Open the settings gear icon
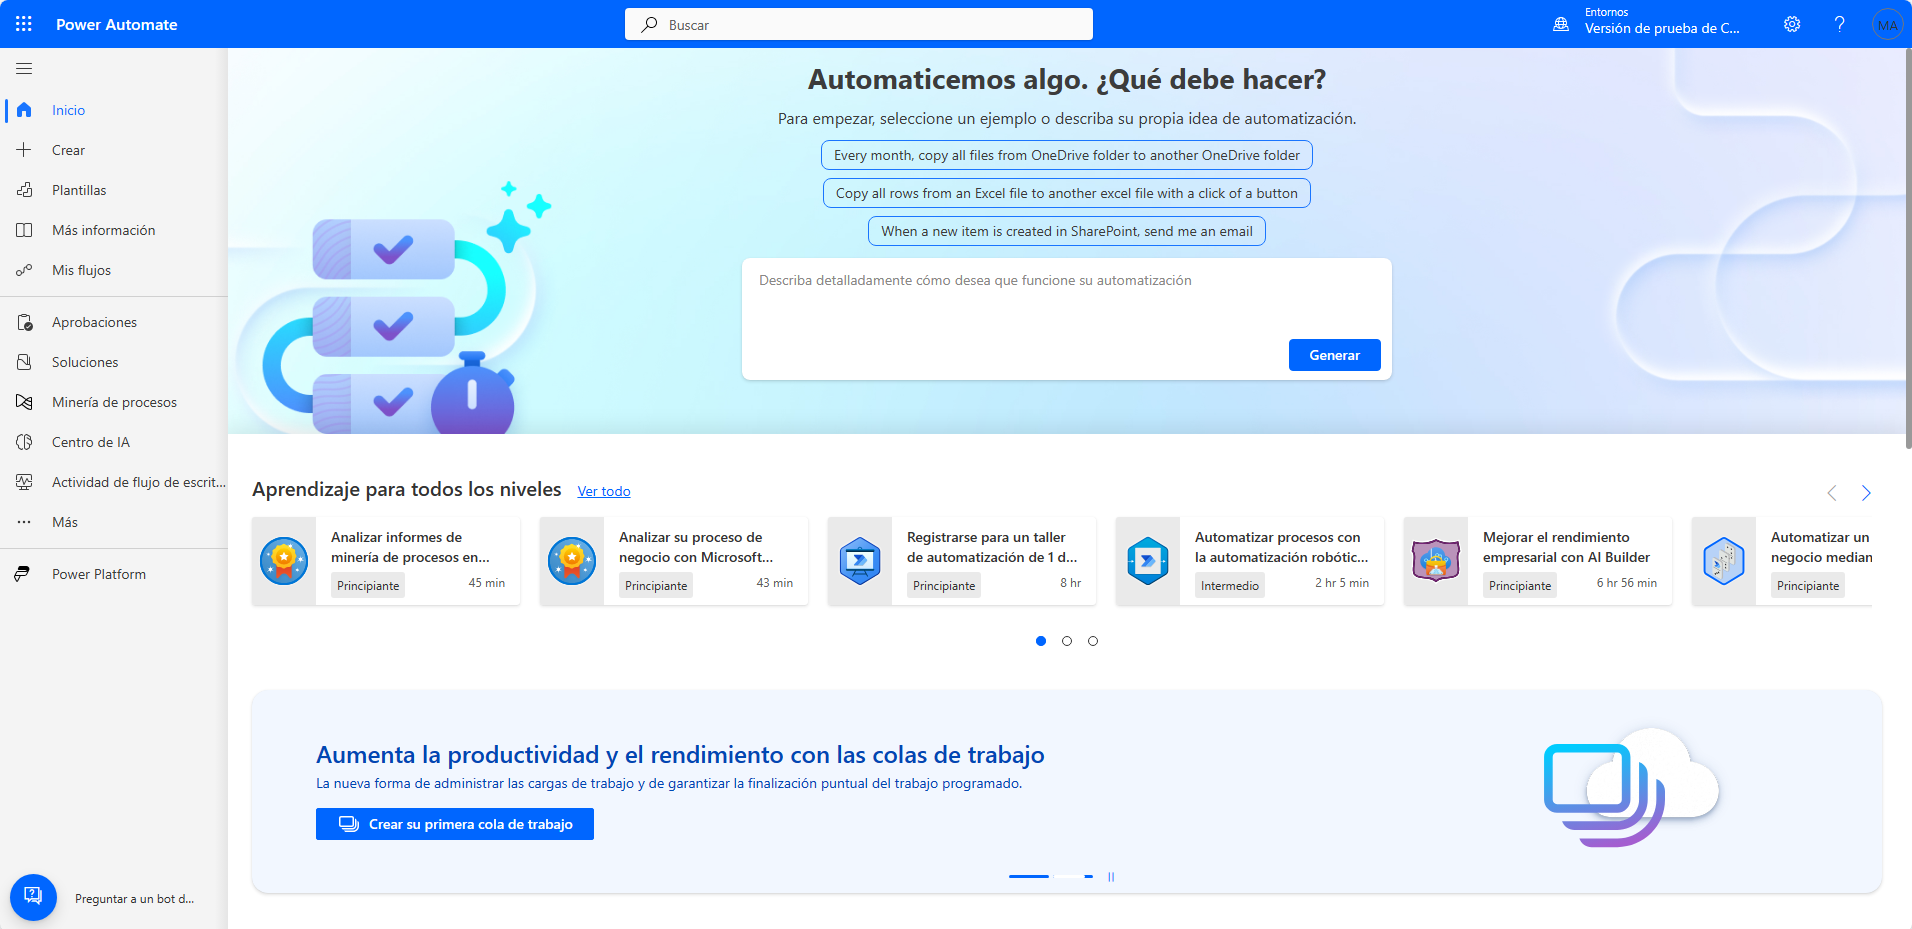Screen dimensions: 1912x929 (x=1792, y=24)
